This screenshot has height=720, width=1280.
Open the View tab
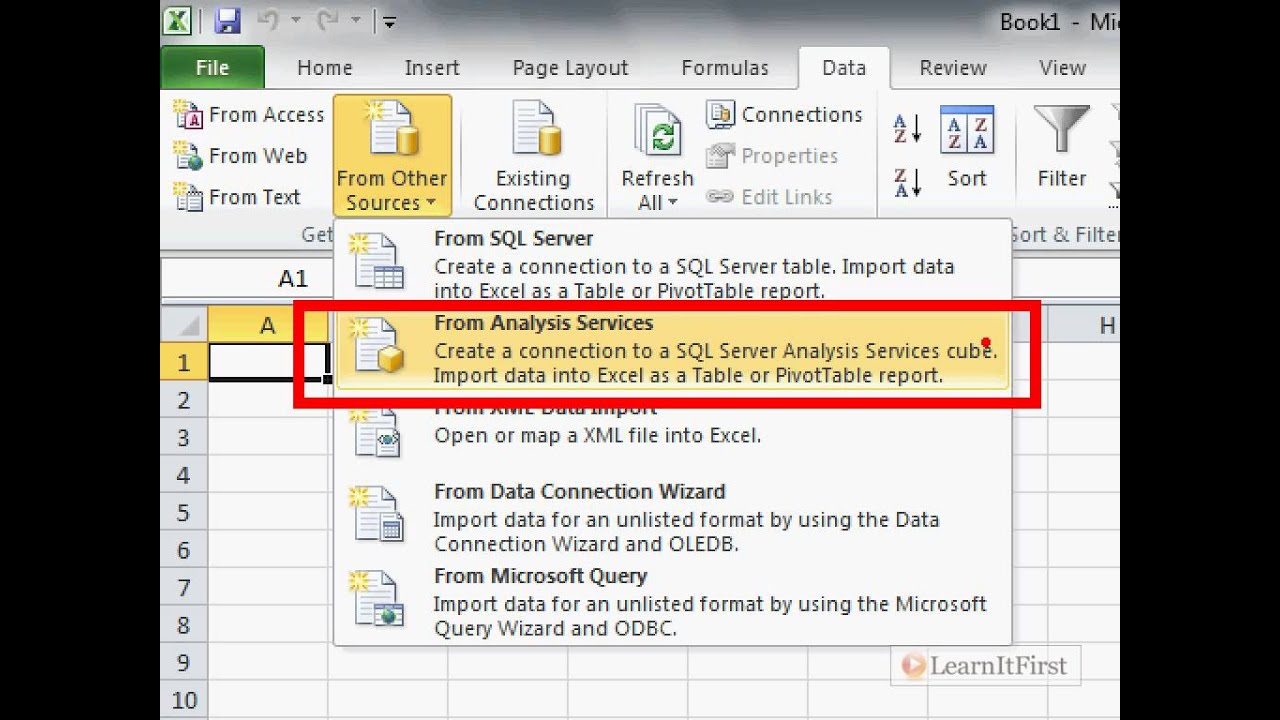tap(1062, 68)
